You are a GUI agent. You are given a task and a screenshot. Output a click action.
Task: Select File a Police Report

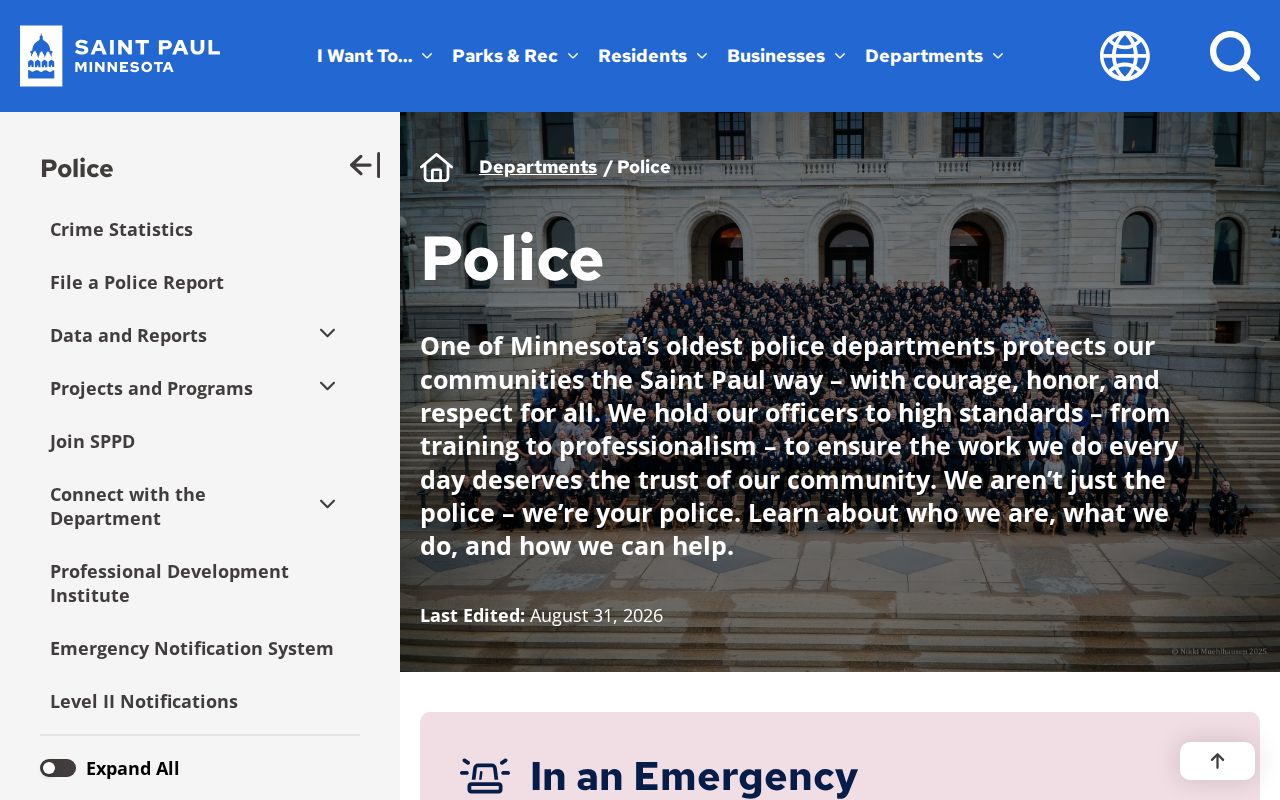click(x=137, y=282)
